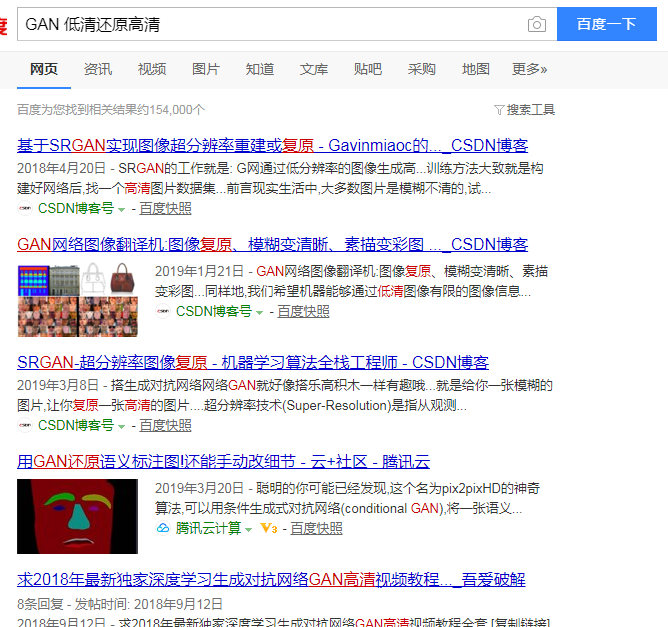Expand dropdown arrow under SRGAN-超分辨率 result
668x627 pixels.
121,426
